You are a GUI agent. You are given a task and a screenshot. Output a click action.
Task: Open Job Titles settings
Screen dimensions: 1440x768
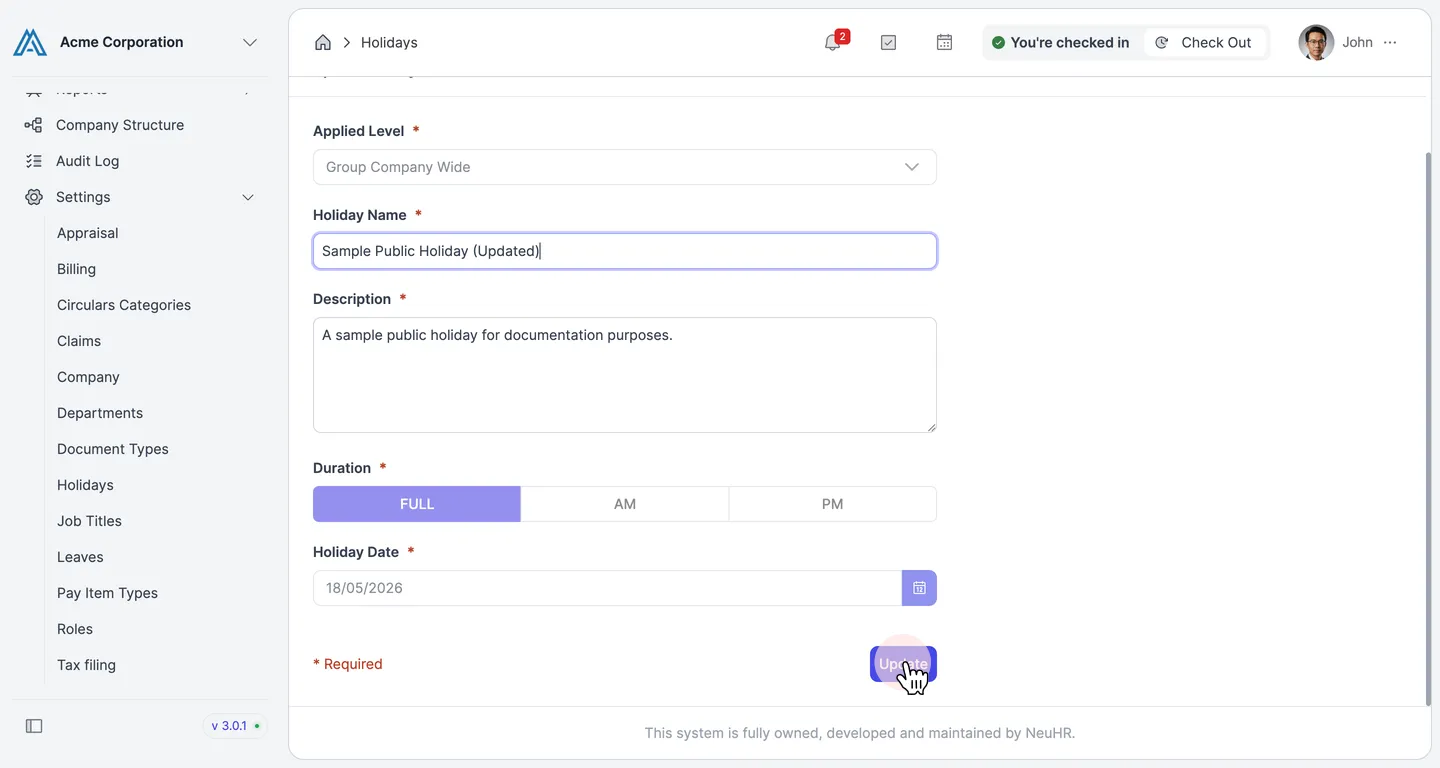point(89,521)
